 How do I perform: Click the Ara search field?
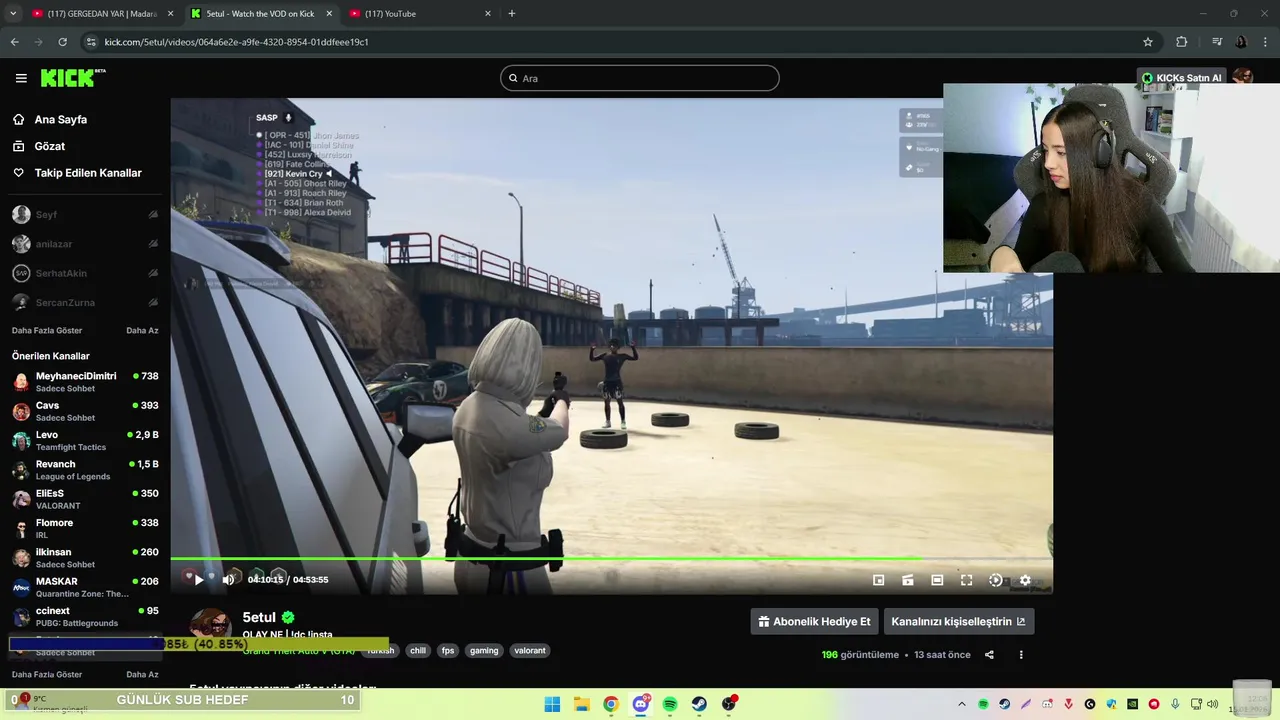[x=640, y=78]
